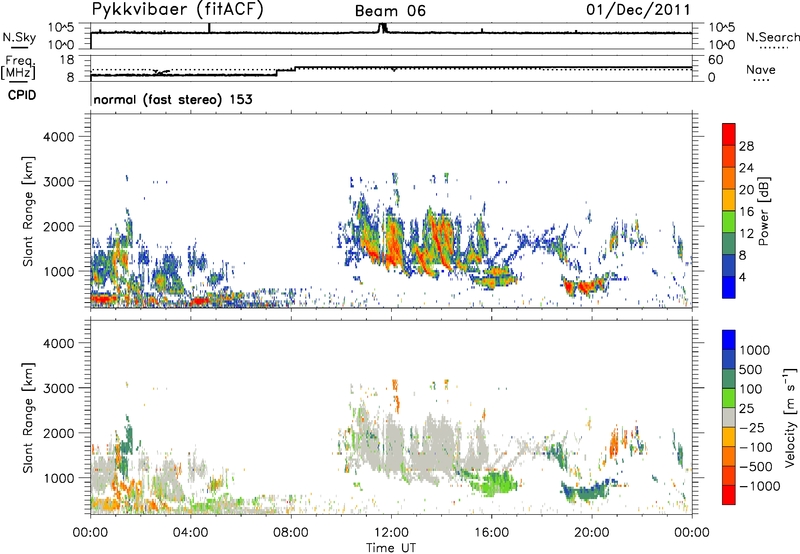The height and width of the screenshot is (554, 800).
Task: Select Slant Range label of velocity panel
Action: (28, 418)
